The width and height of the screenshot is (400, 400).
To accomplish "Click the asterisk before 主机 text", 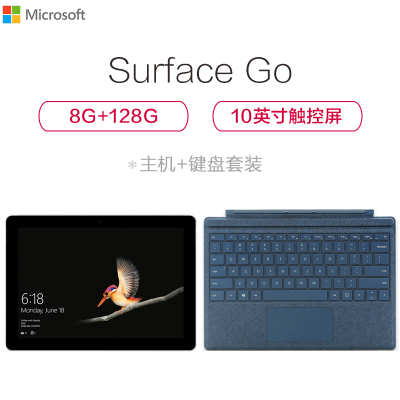I will tap(133, 165).
